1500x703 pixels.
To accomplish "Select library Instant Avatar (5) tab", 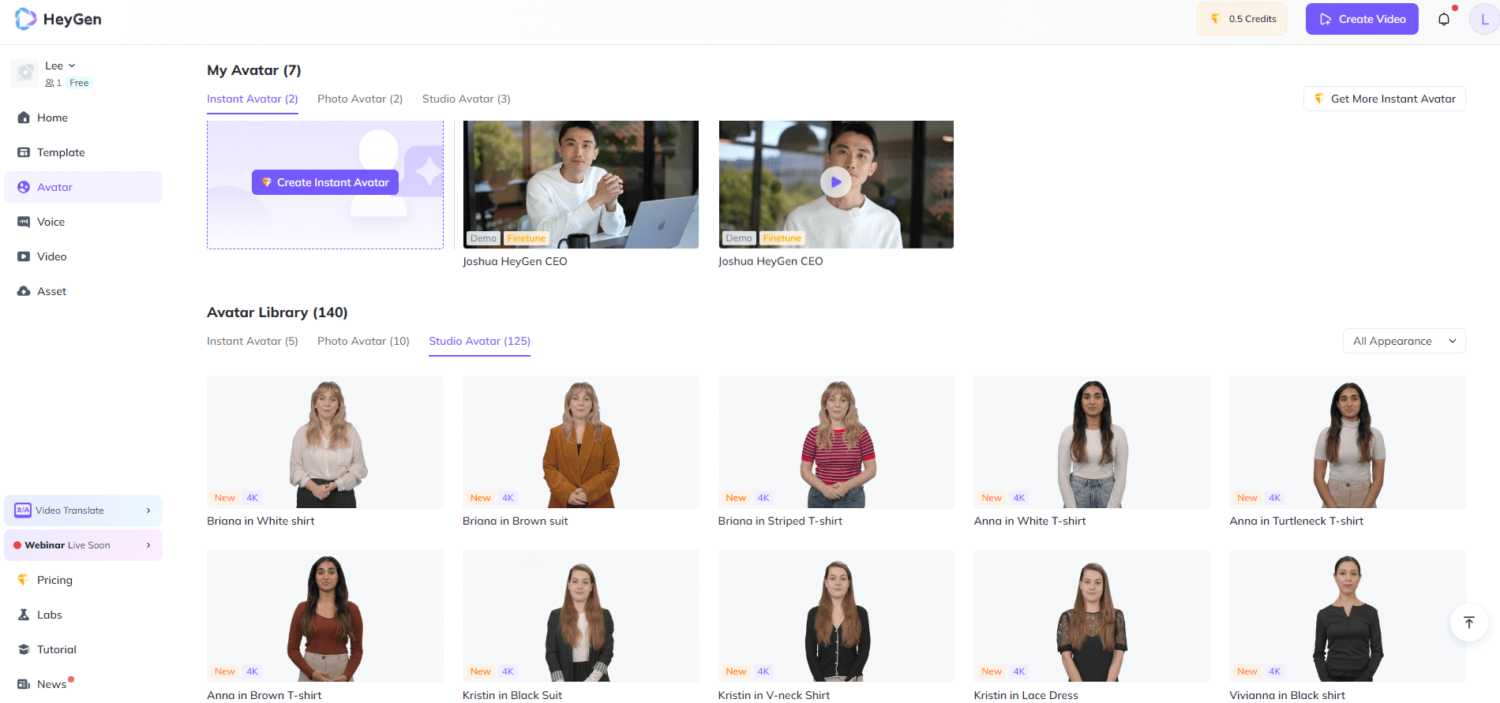I will pos(252,341).
